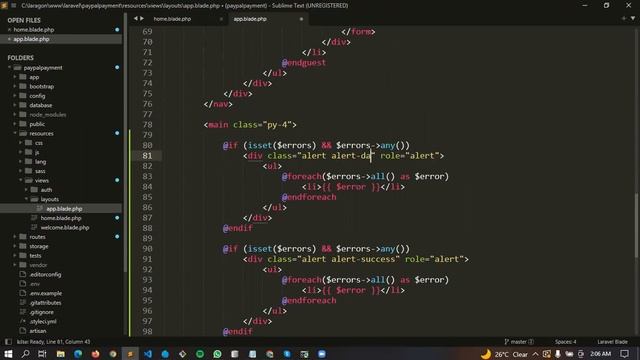Click line number 90 in the gutter
The width and height of the screenshot is (640, 360).
tap(147, 249)
